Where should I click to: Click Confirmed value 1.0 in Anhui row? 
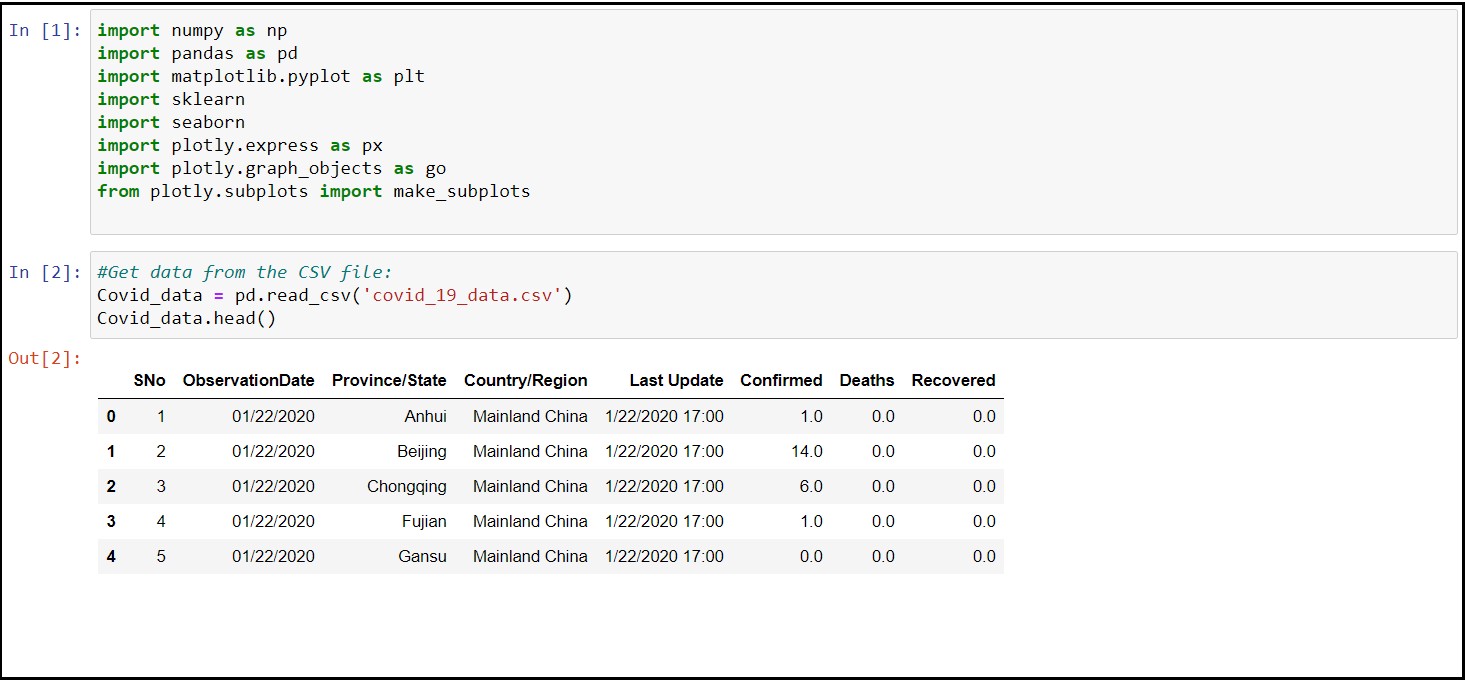(811, 416)
